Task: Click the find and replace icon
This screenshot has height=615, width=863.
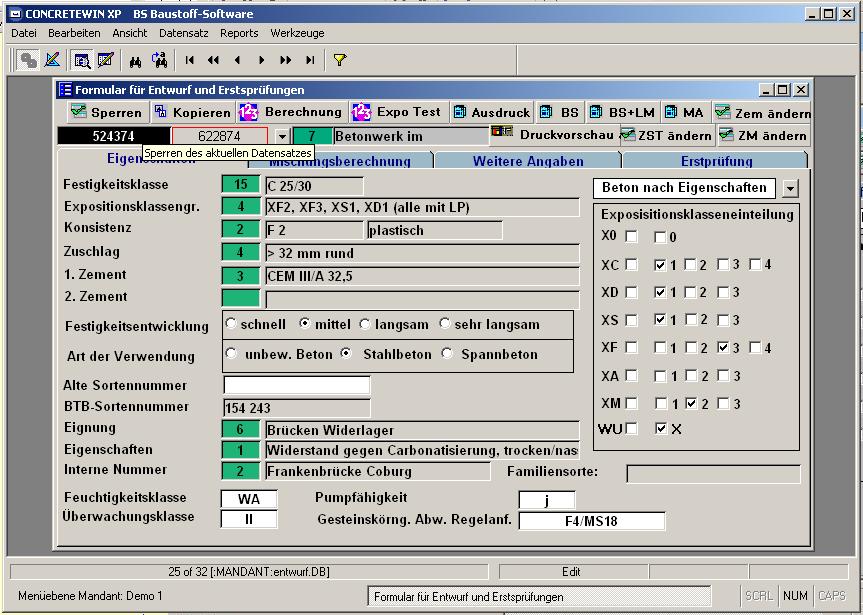Action: (159, 60)
